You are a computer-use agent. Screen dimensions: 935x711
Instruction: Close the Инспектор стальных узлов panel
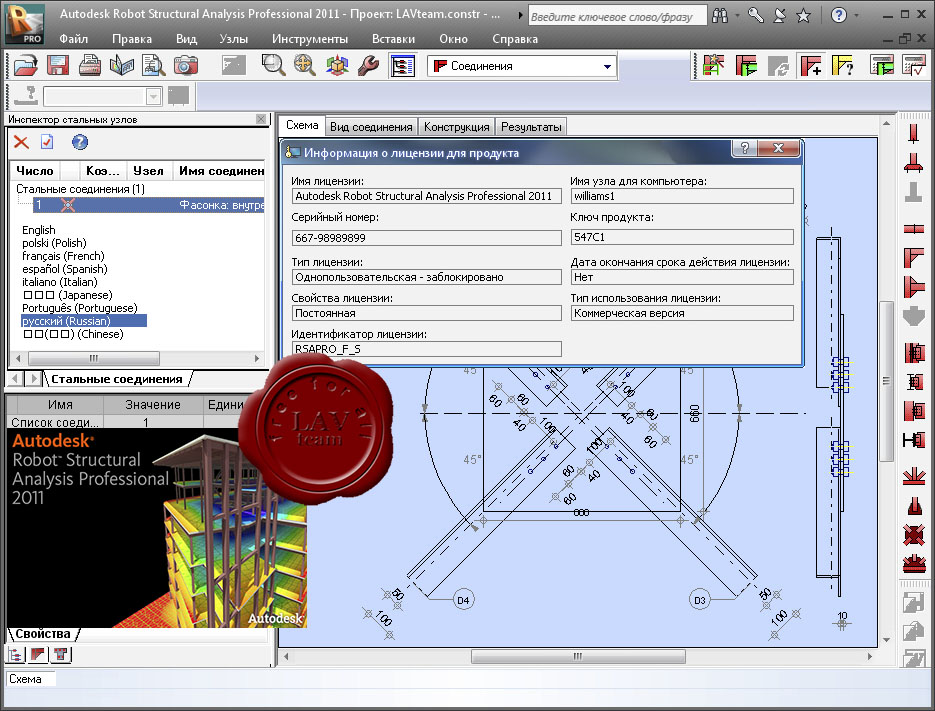261,119
